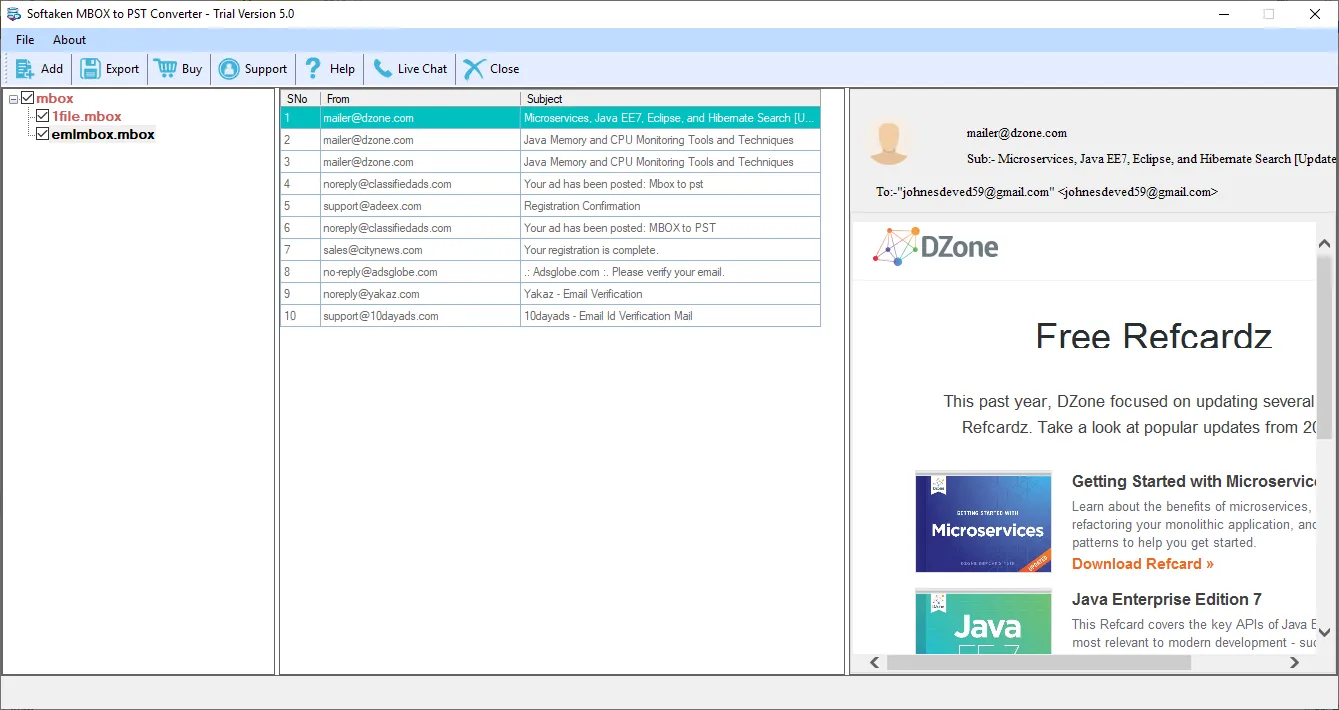Click the Microservices refcard thumbnail
1339x710 pixels.
click(983, 521)
